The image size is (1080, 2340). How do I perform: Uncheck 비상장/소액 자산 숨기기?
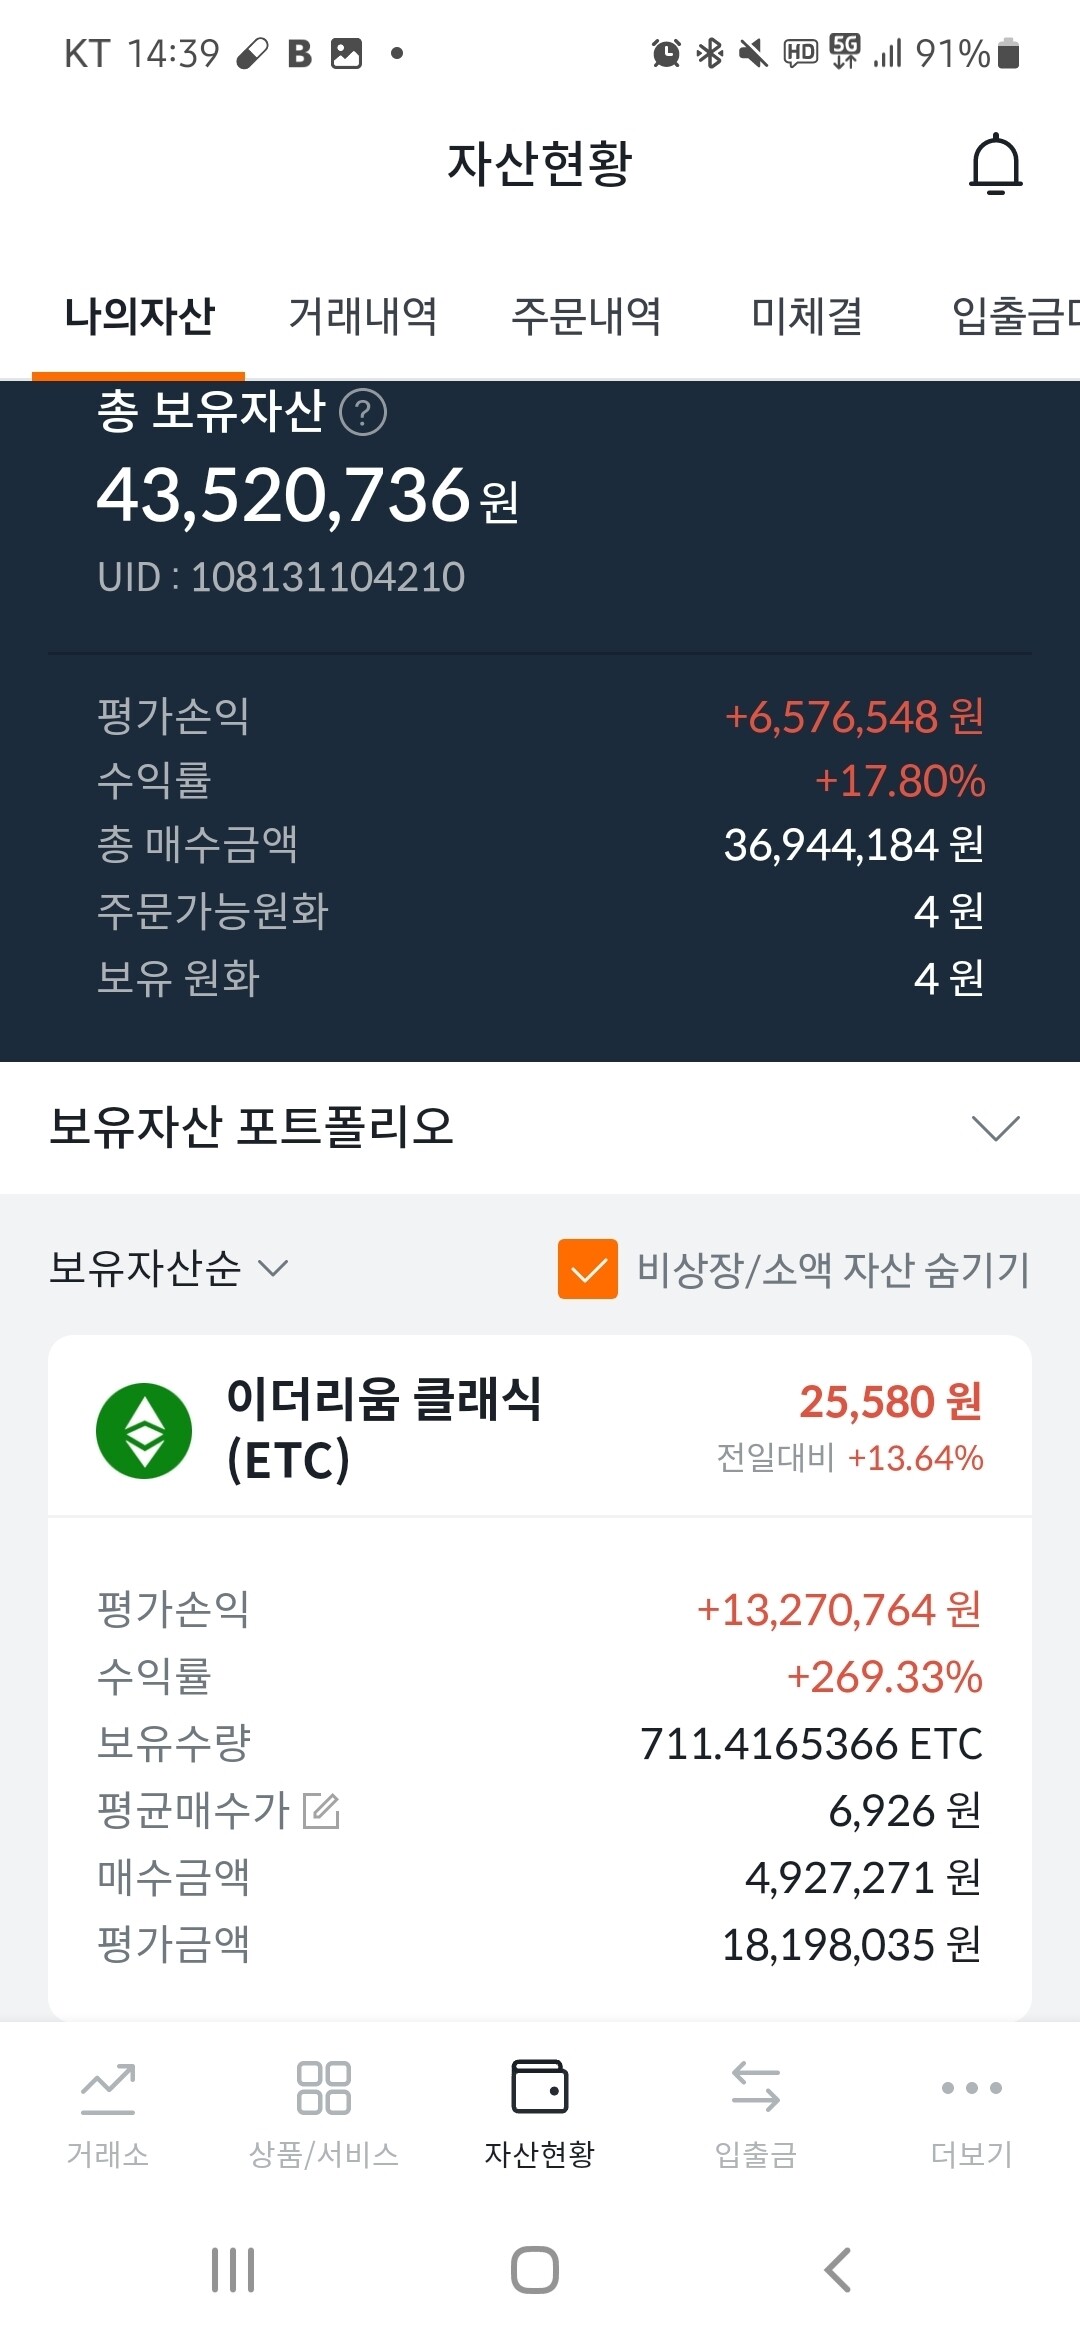(588, 1269)
